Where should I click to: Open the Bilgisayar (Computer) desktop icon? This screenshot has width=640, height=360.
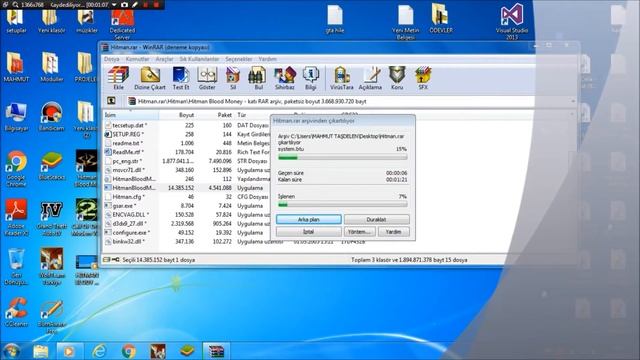coord(16,117)
